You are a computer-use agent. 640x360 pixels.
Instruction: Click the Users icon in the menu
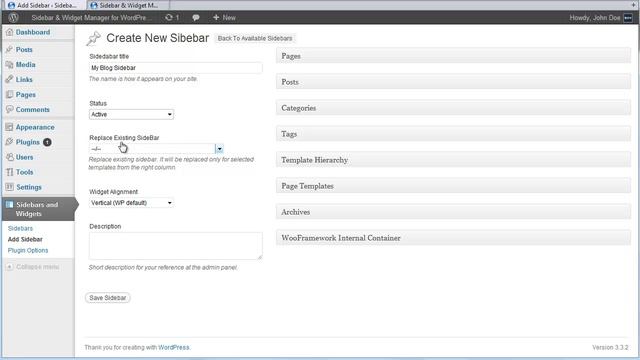point(9,157)
